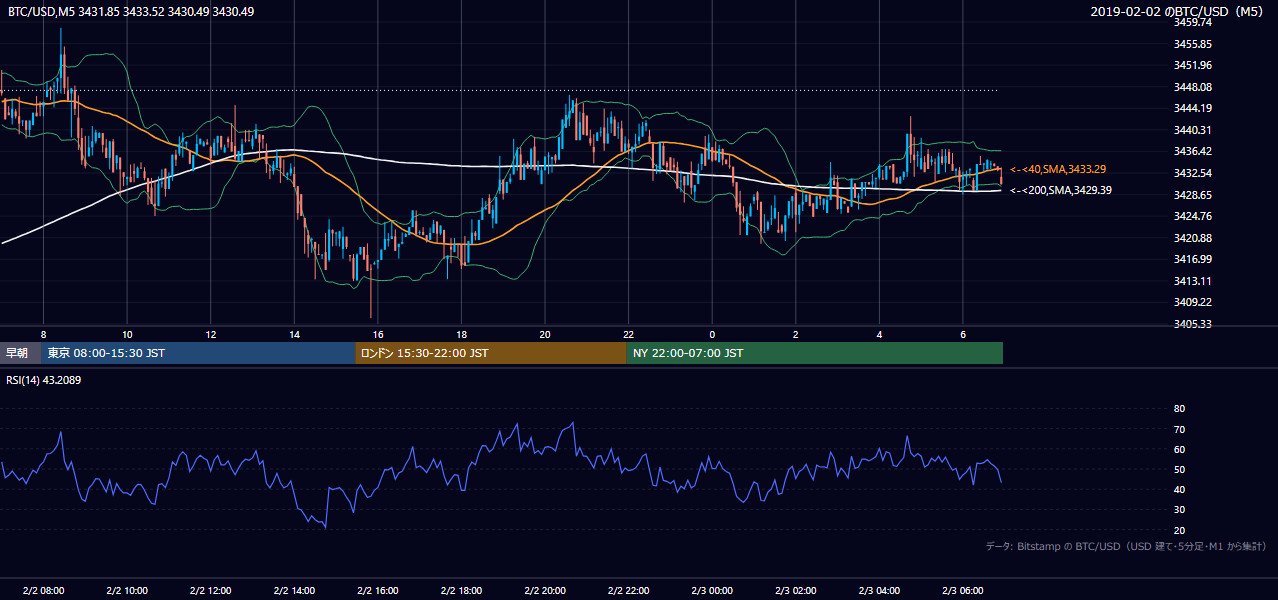Click the 2/2 20:00 date axis label
This screenshot has height=600, width=1278.
pyautogui.click(x=545, y=591)
